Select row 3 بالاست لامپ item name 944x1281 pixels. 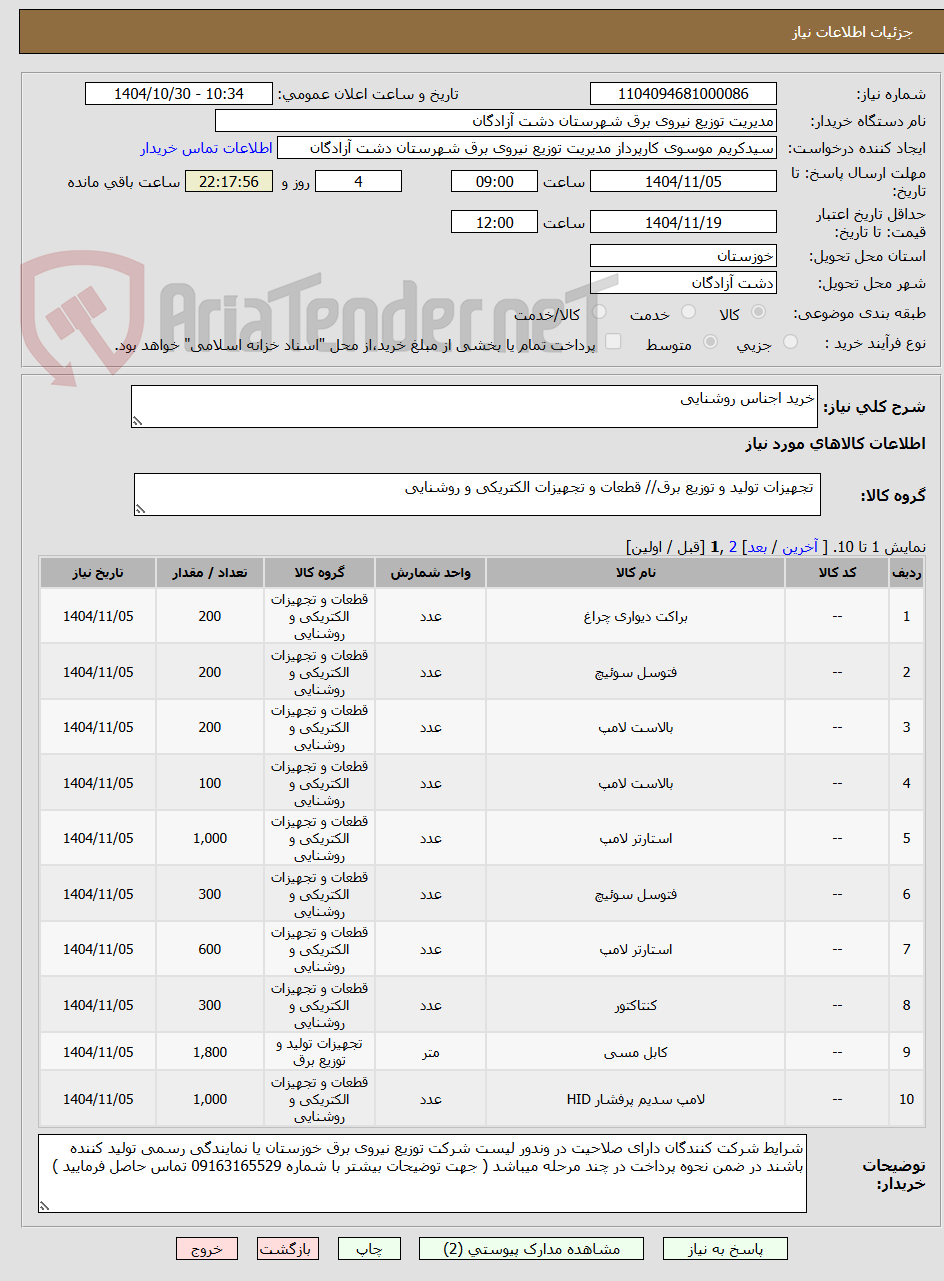[x=636, y=727]
